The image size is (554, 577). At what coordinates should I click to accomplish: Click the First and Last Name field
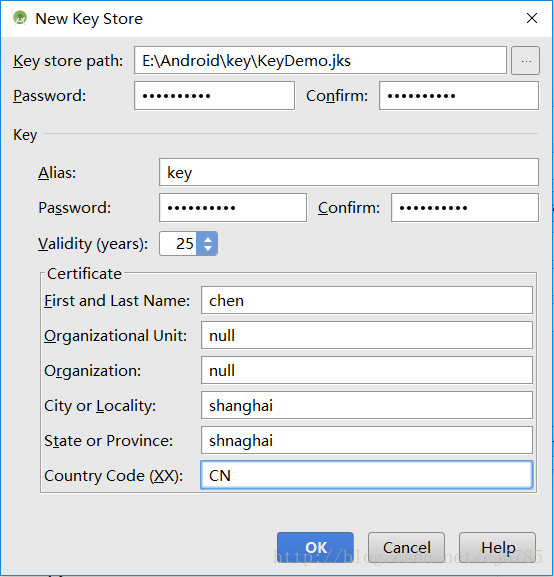point(367,300)
